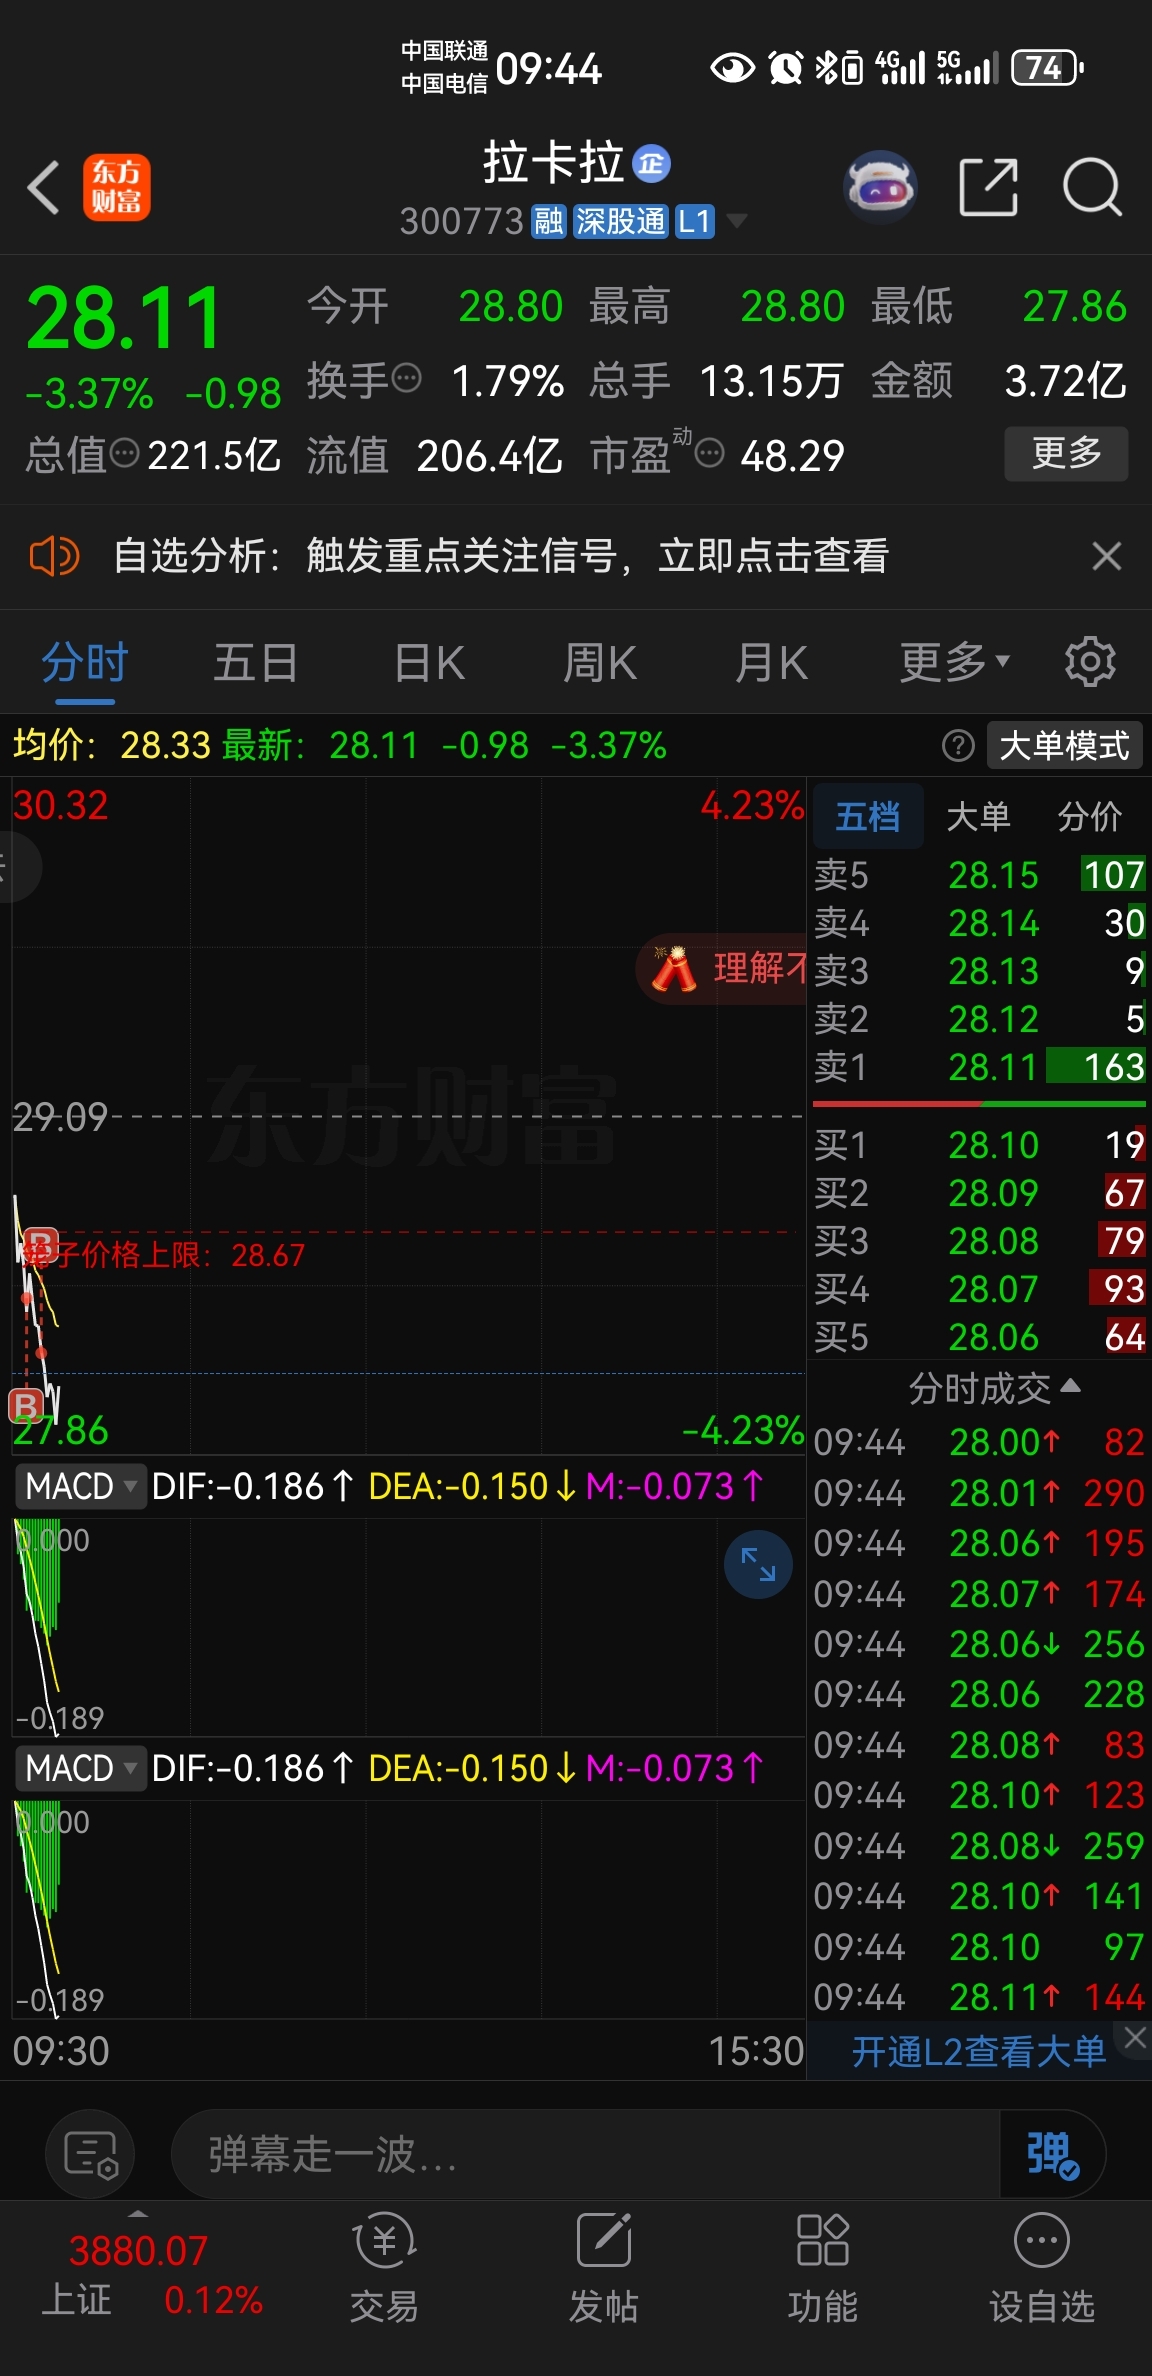The height and width of the screenshot is (2376, 1152).
Task: Select the 五档 order book tab
Action: click(x=868, y=817)
